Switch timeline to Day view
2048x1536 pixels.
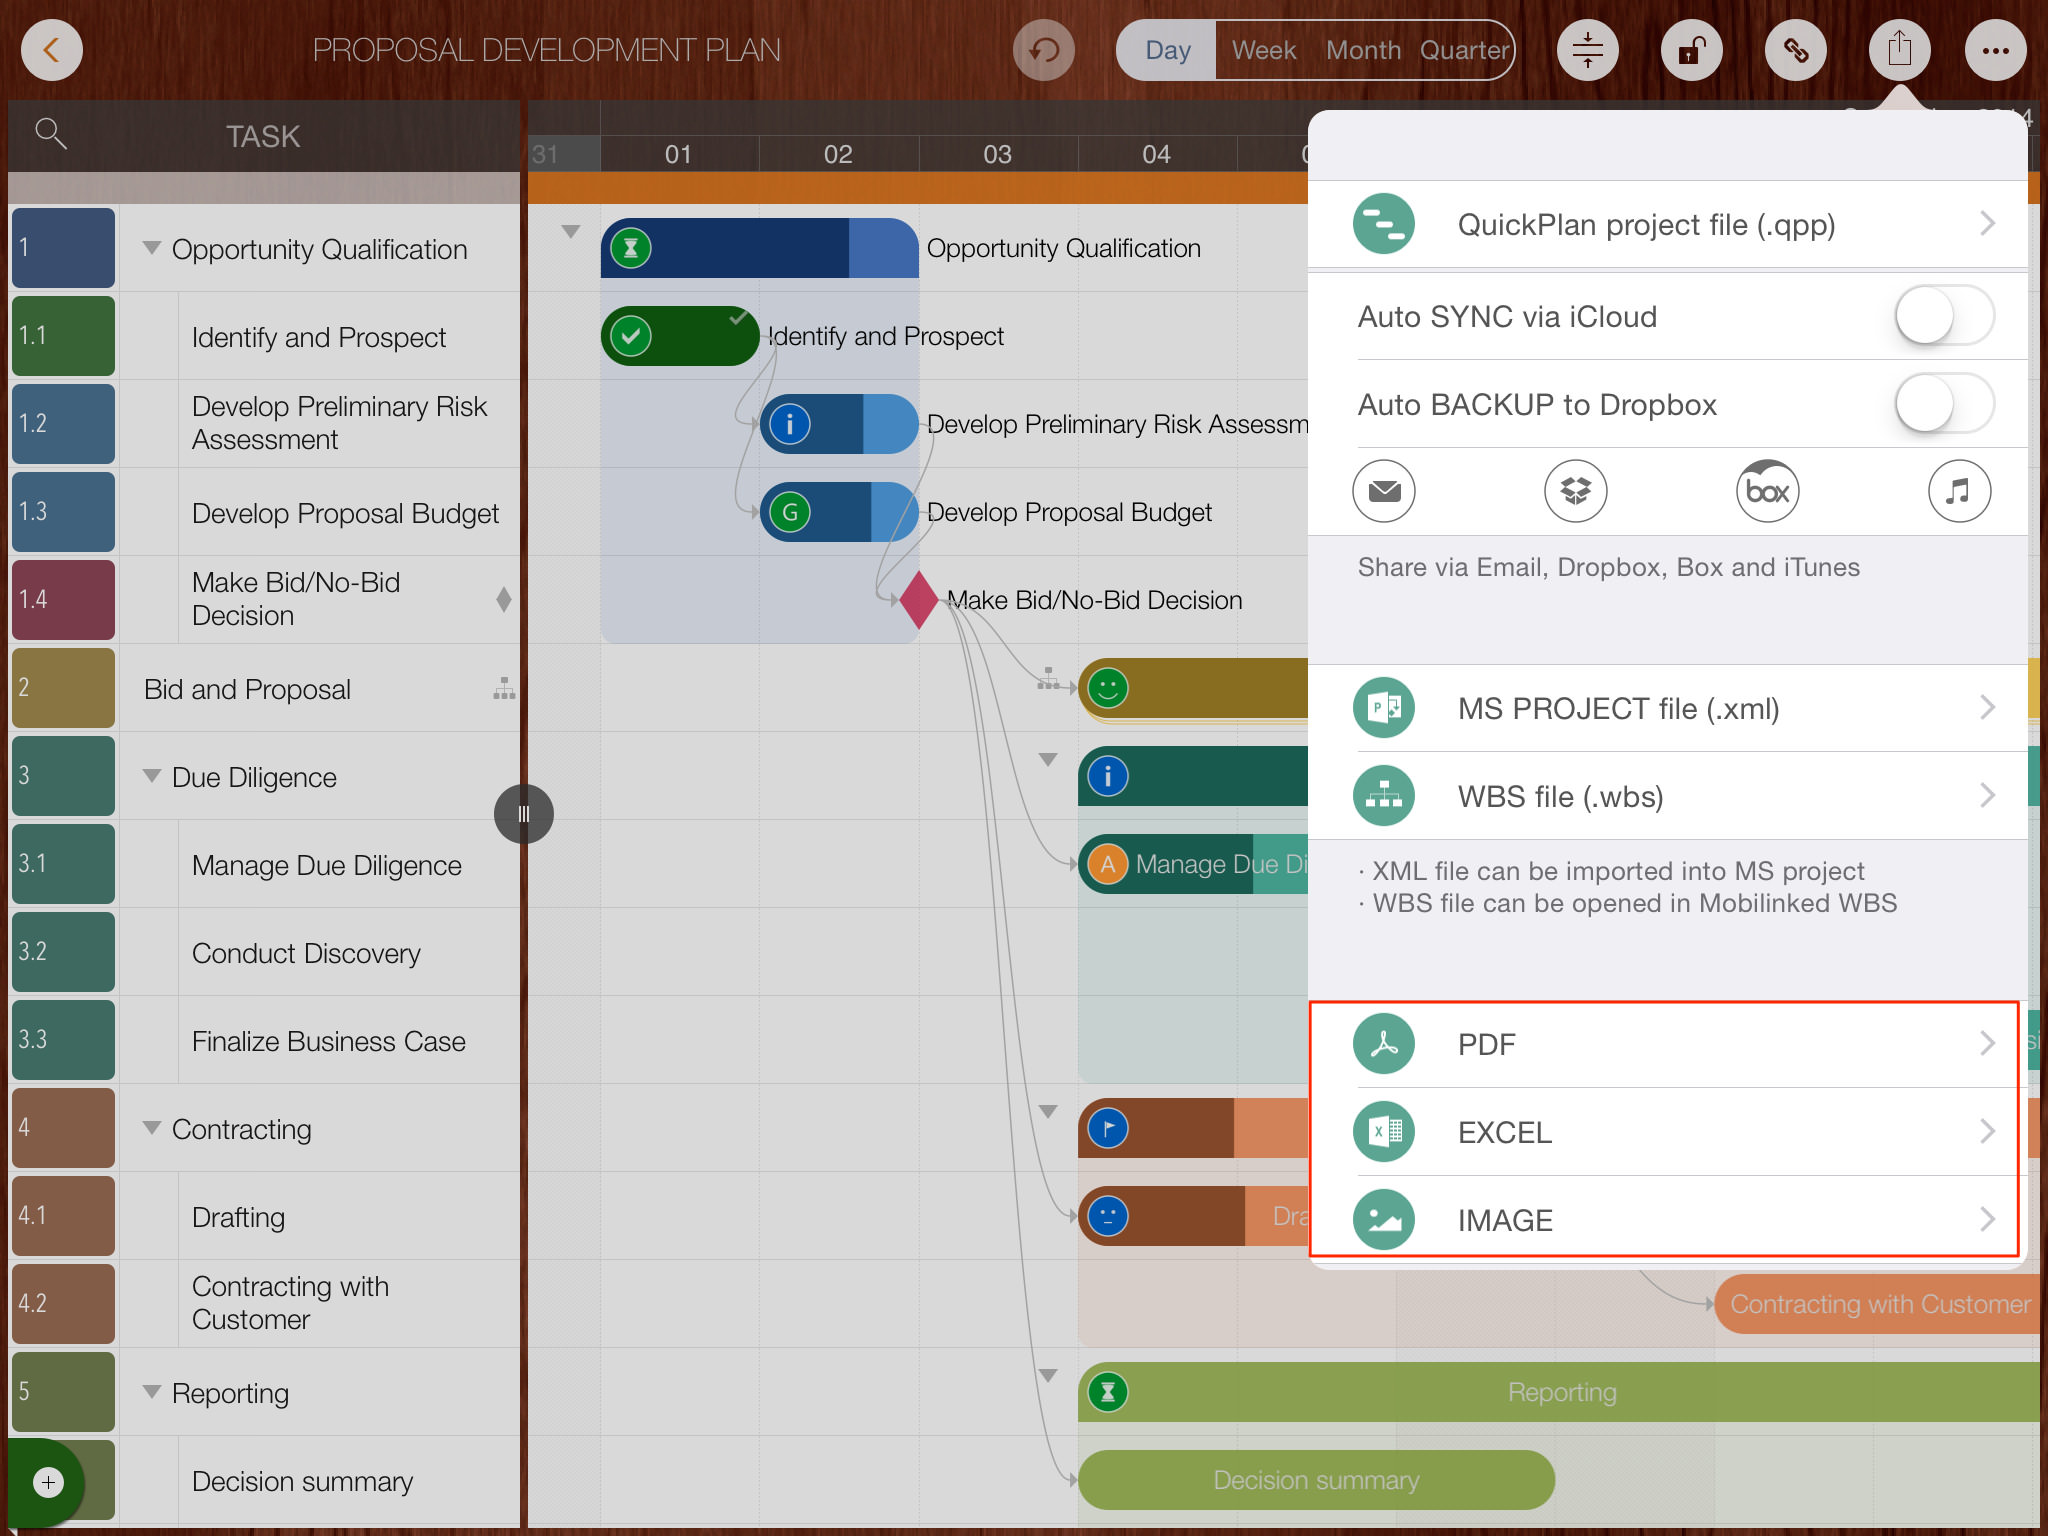click(1167, 50)
